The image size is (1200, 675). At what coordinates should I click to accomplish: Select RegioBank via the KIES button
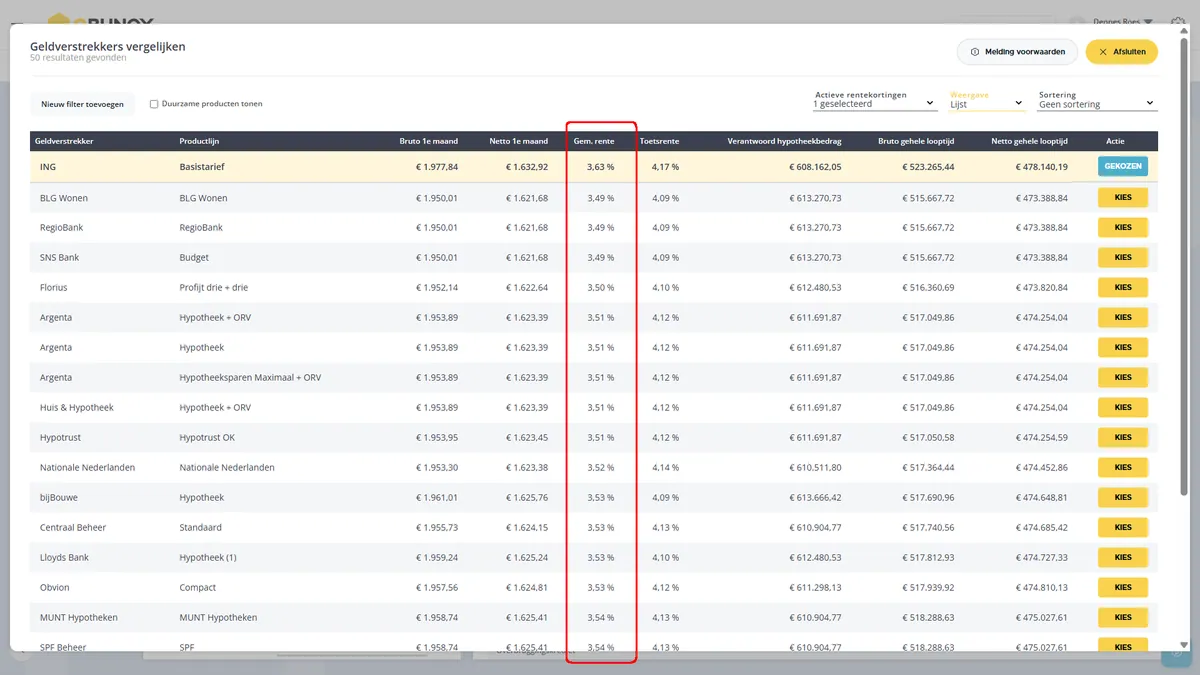tap(1123, 228)
